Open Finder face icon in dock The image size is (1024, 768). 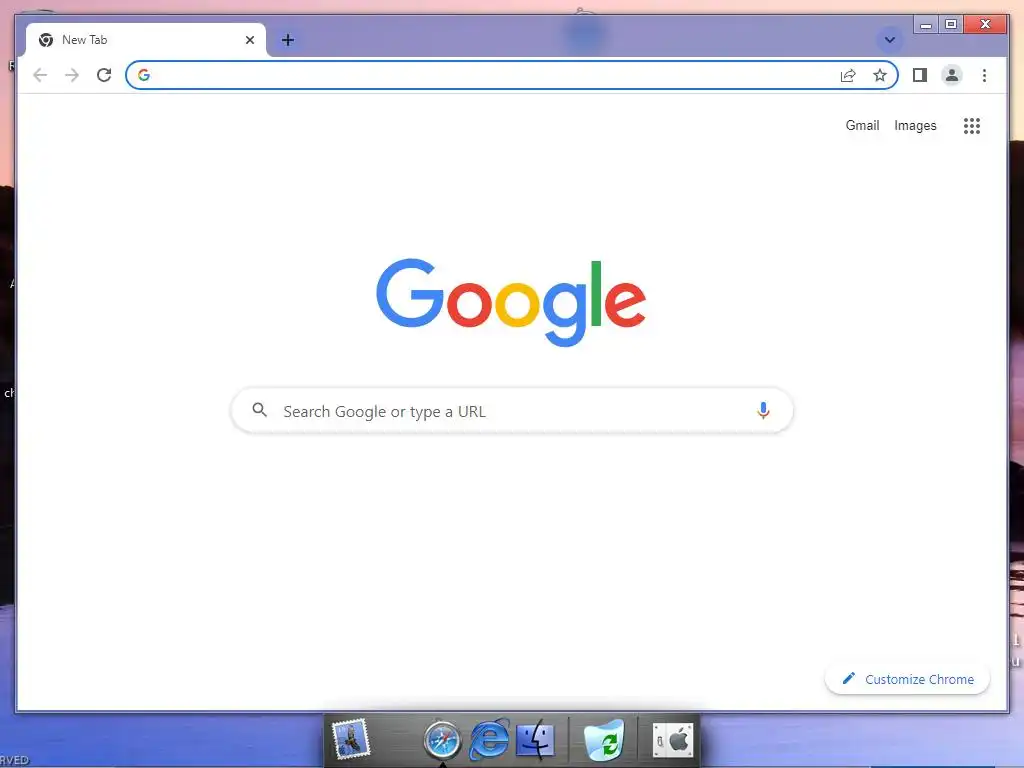pos(536,741)
